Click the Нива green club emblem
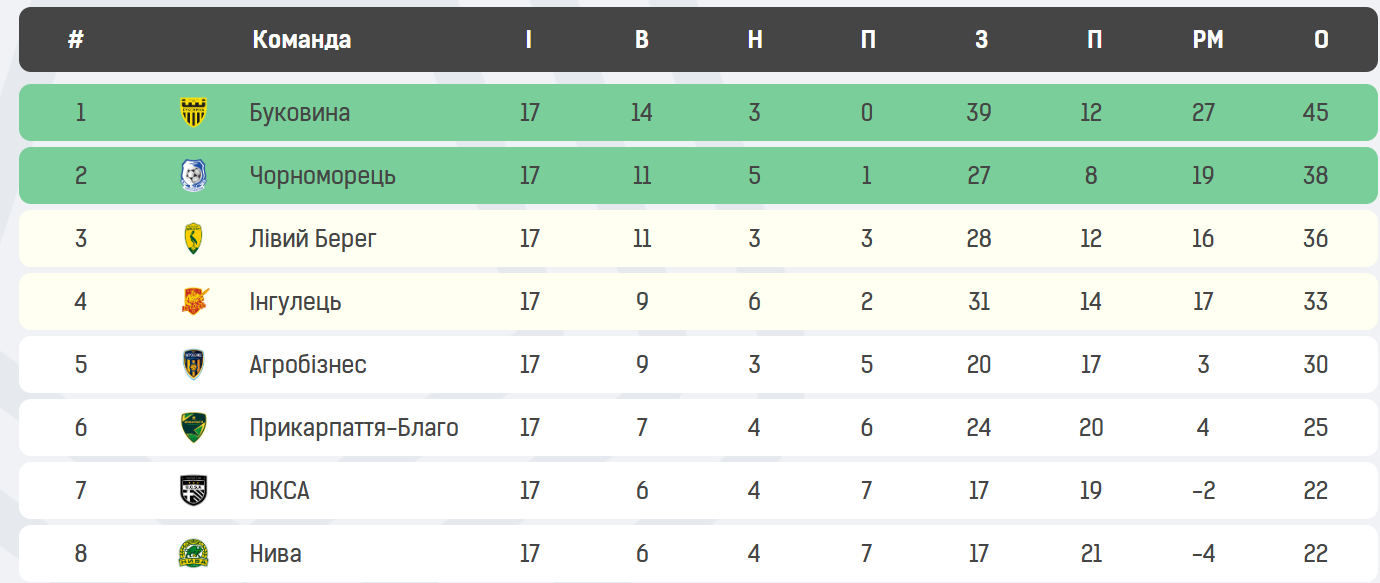 (x=193, y=553)
